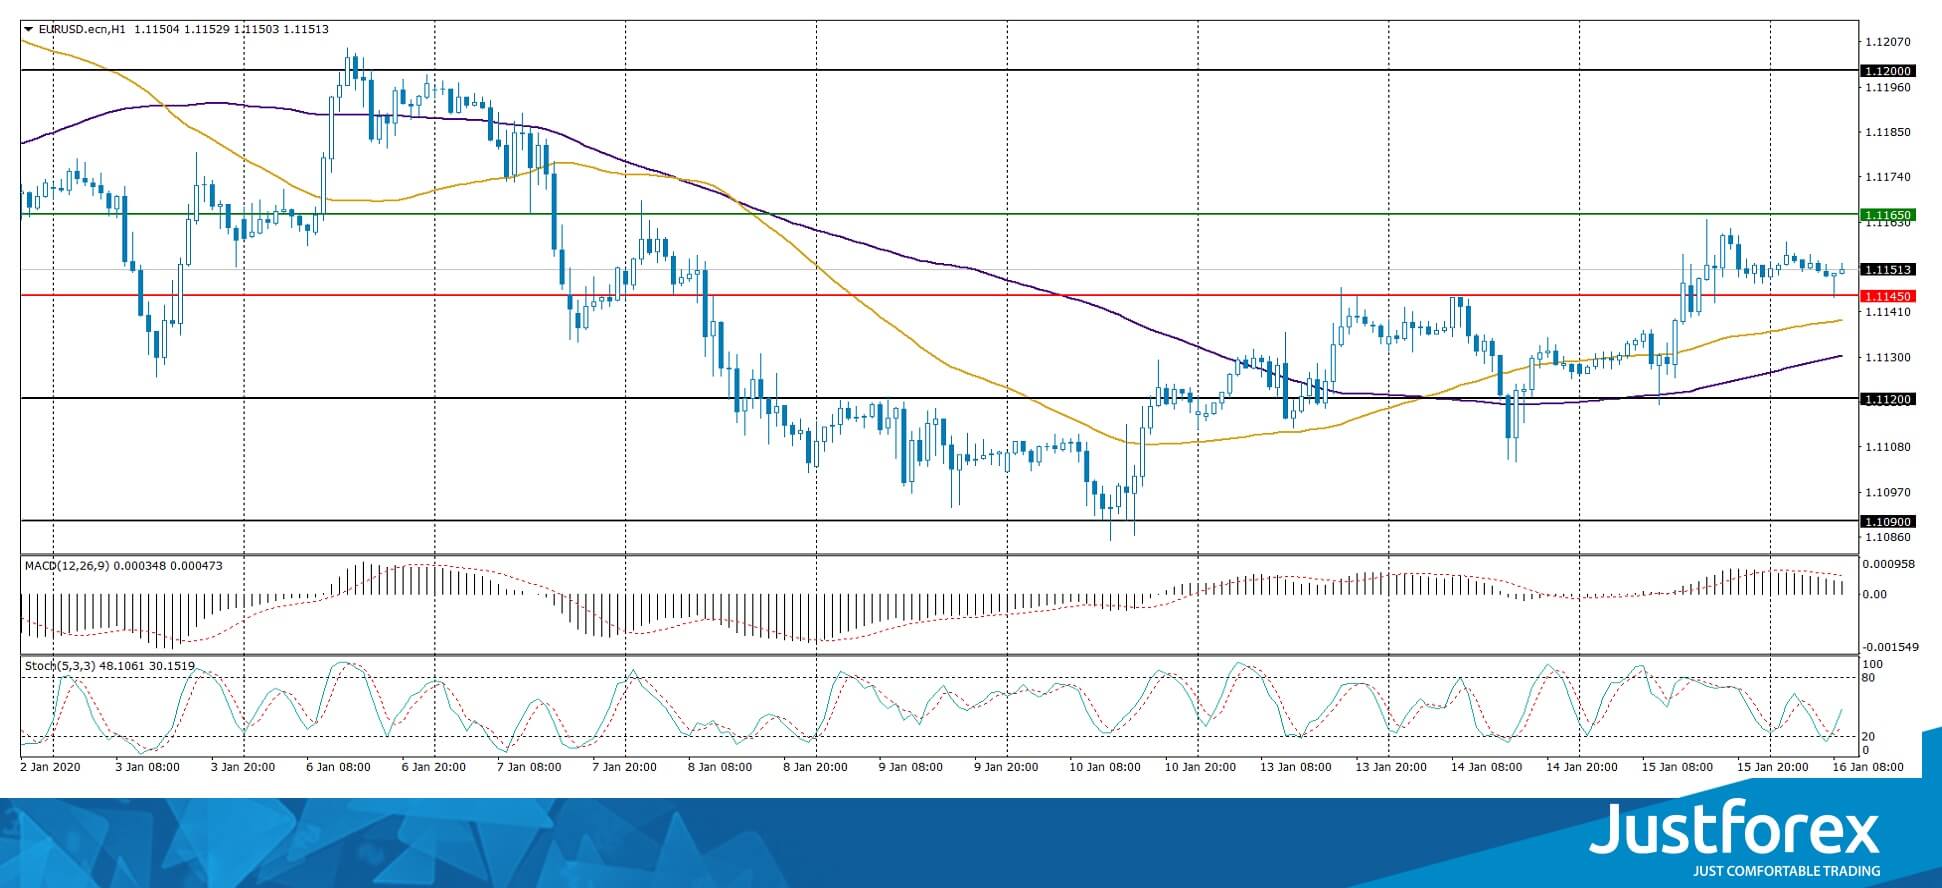
Task: Click the 6 Jan 08:00 time label
Action: 339,768
